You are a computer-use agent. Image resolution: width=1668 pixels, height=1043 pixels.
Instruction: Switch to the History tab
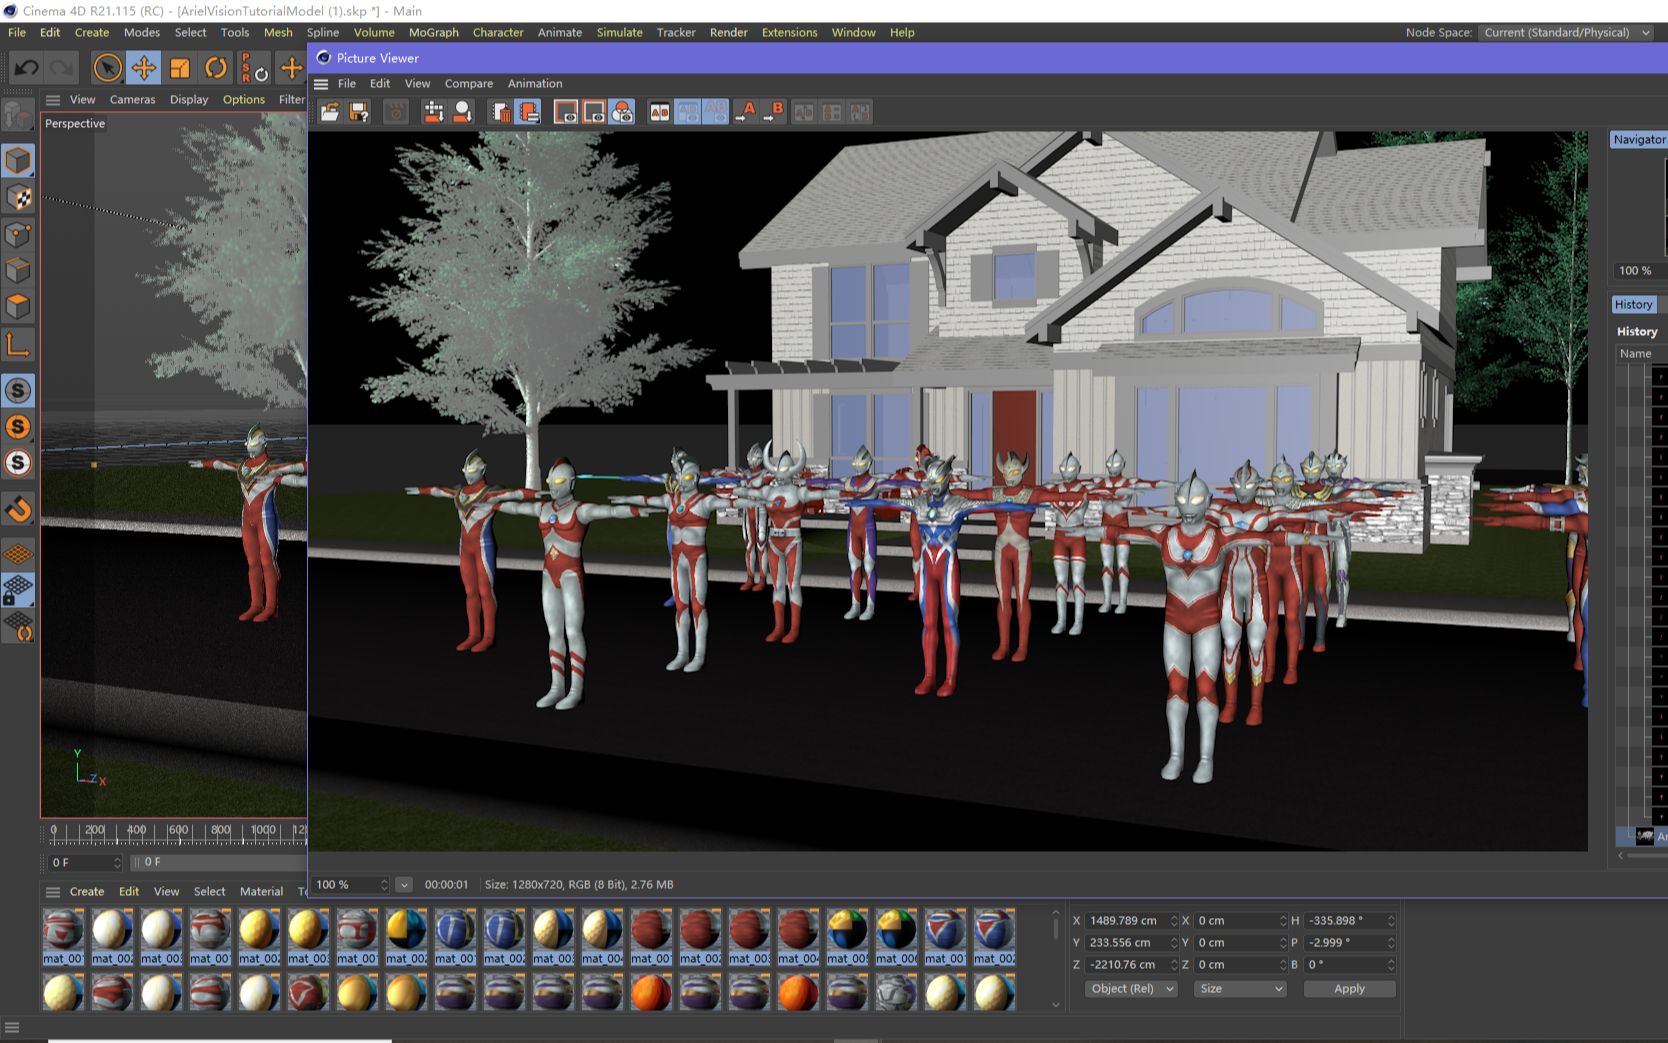click(1634, 304)
